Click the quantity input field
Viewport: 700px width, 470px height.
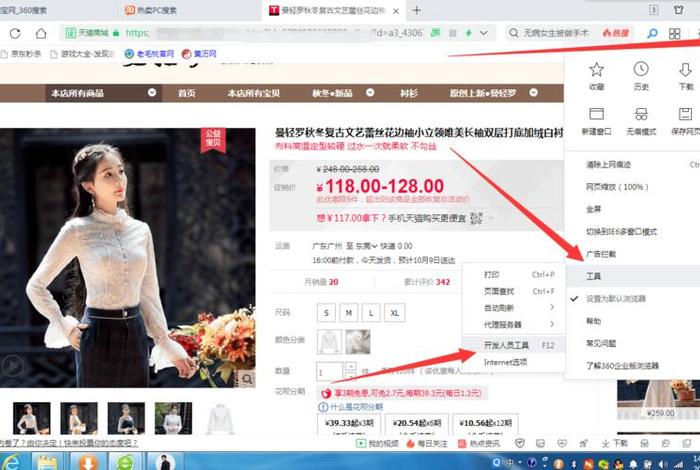pos(329,372)
